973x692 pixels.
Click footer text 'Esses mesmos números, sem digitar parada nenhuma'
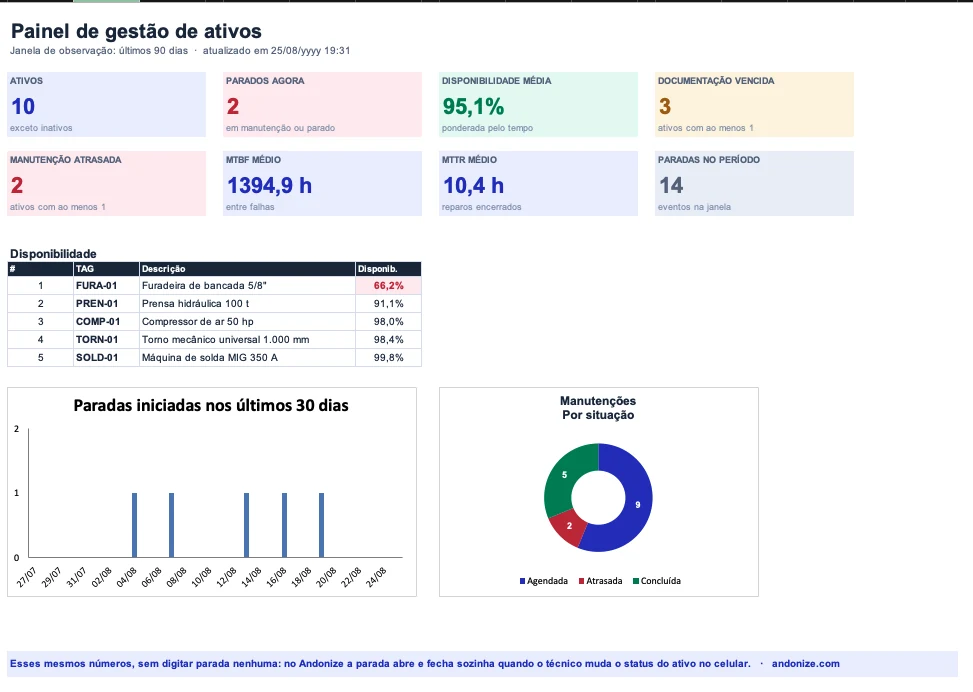(x=144, y=663)
